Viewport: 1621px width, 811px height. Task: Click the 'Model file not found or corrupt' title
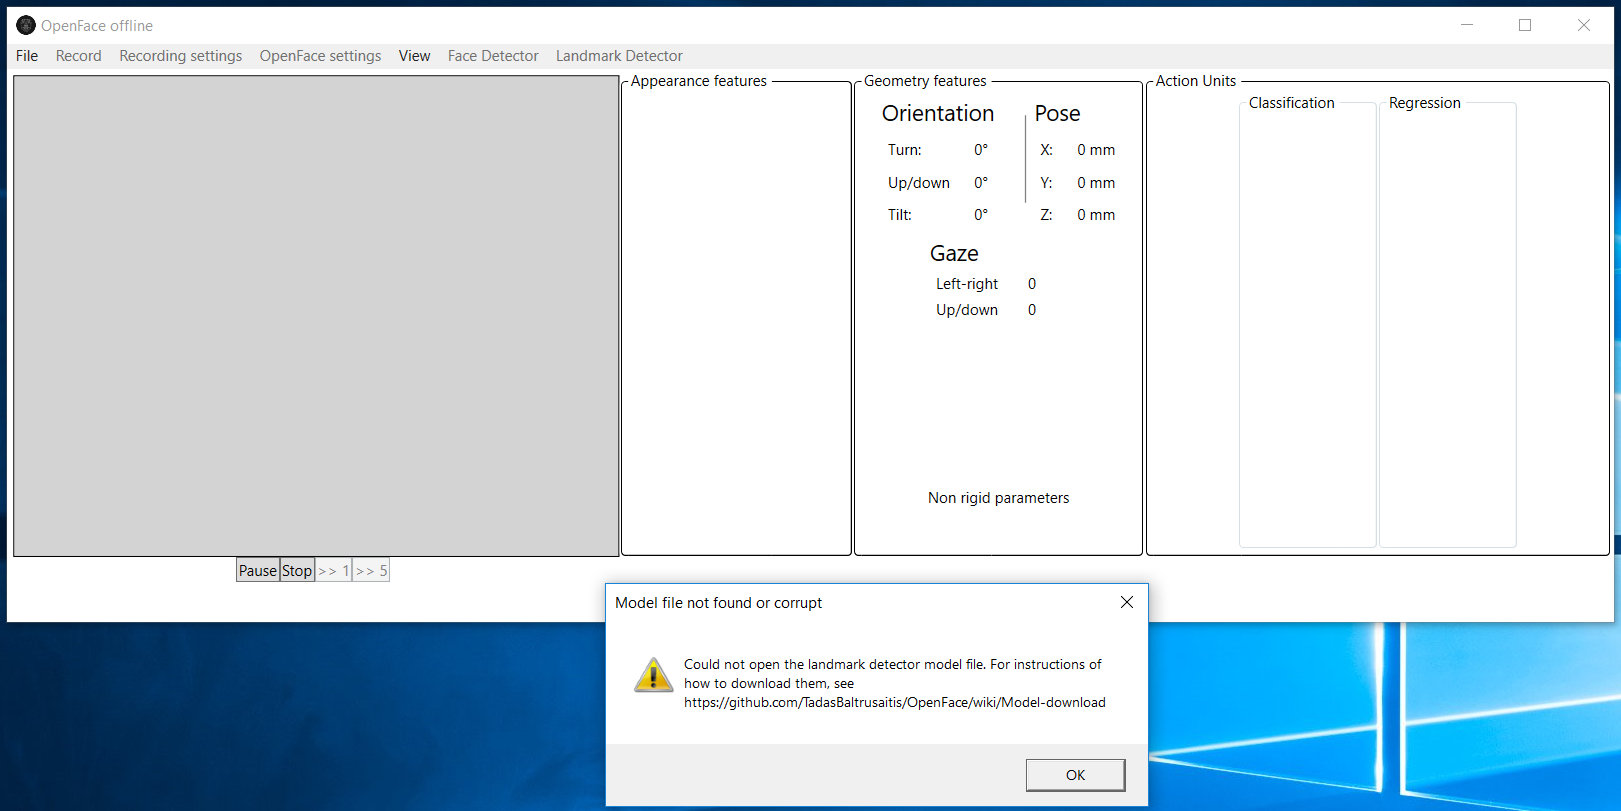(718, 603)
